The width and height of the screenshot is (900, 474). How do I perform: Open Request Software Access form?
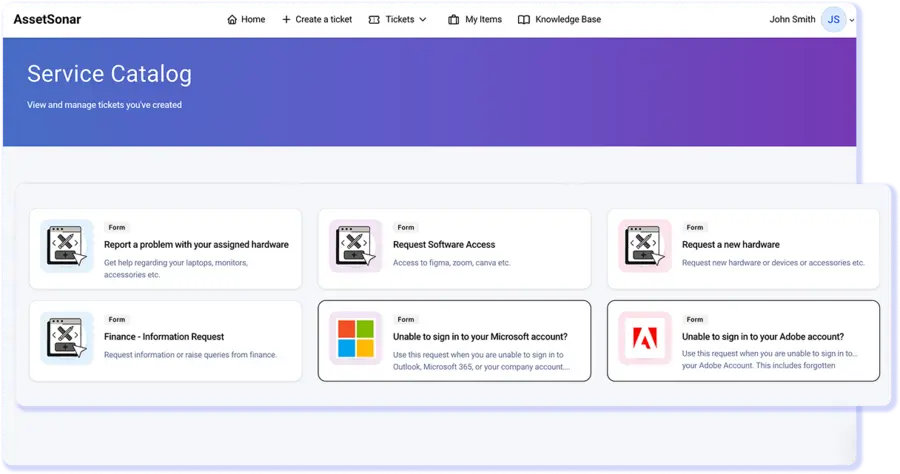click(x=444, y=244)
